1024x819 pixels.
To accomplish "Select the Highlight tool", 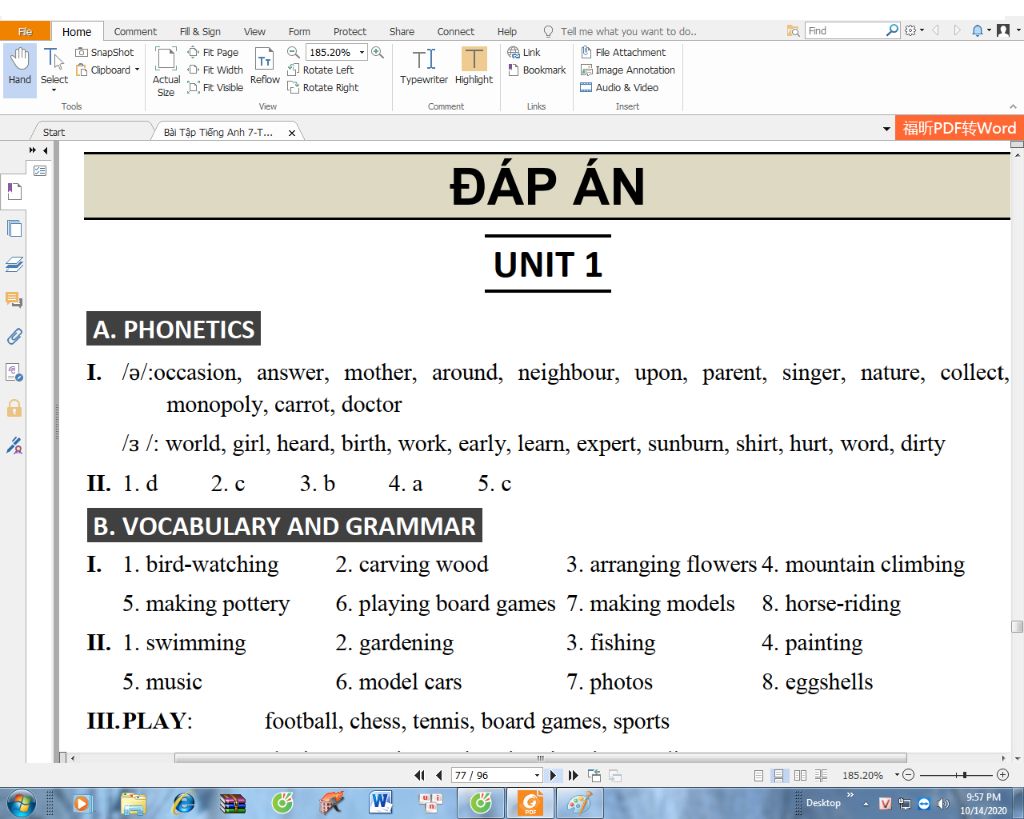I will coord(474,67).
